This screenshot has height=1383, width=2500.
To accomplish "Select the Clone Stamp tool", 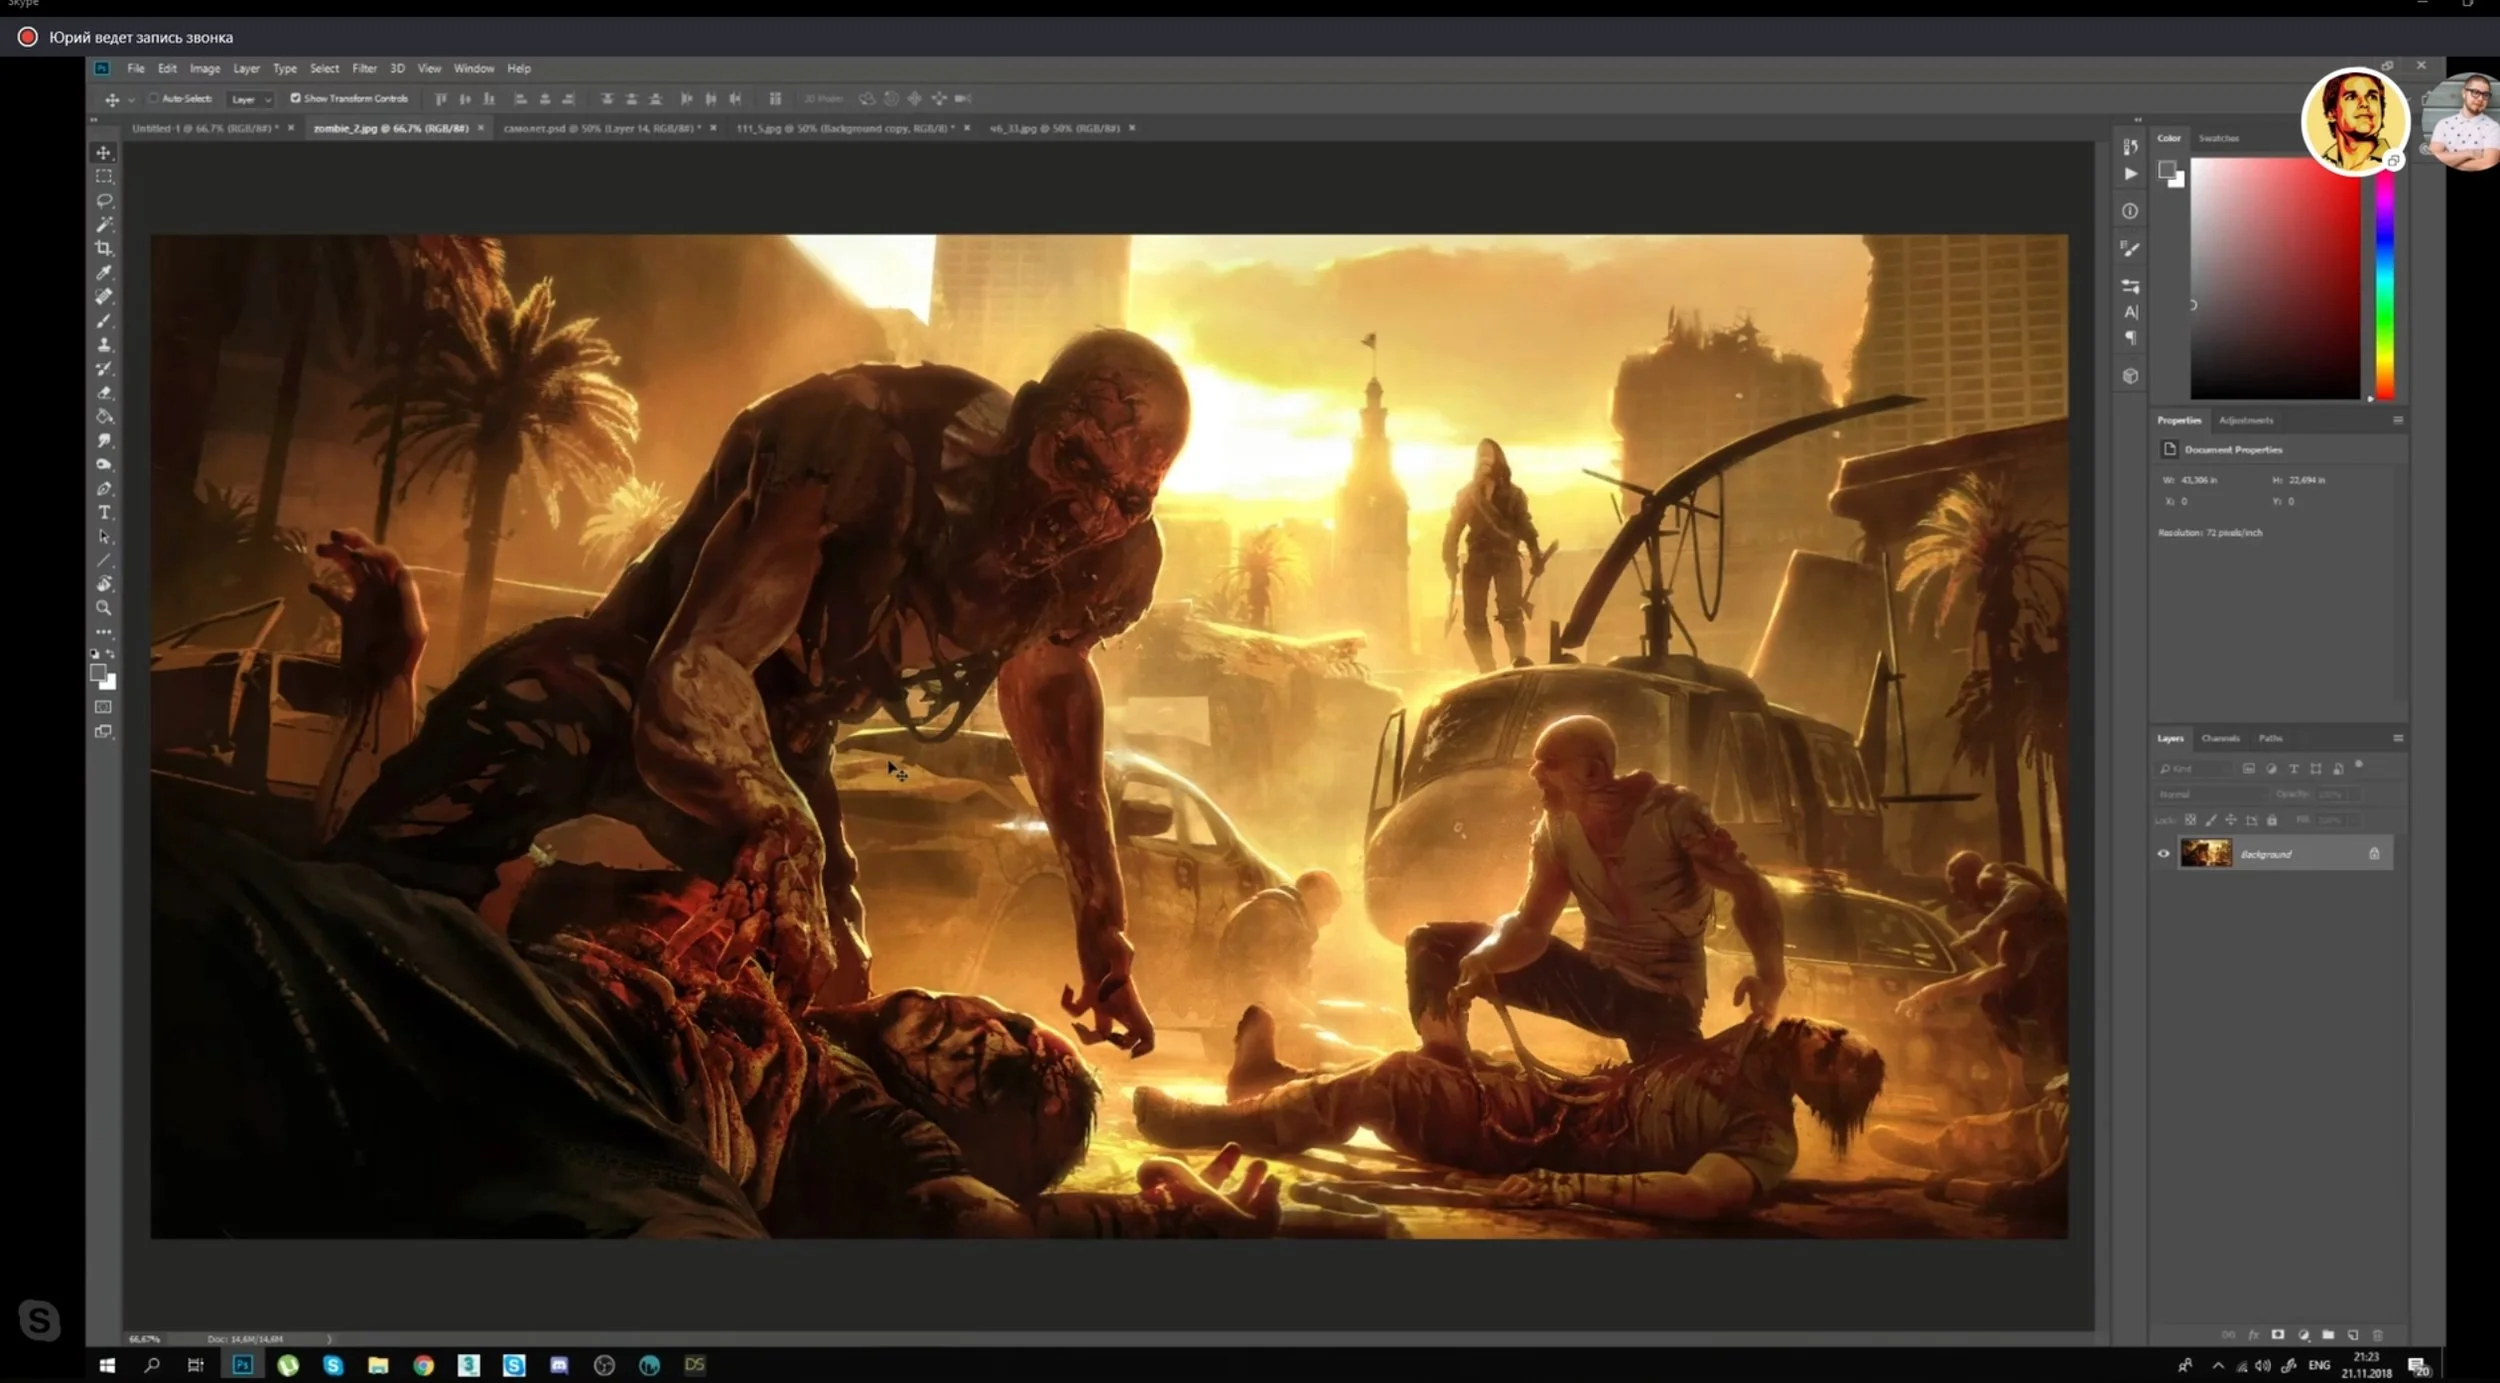I will coord(104,344).
